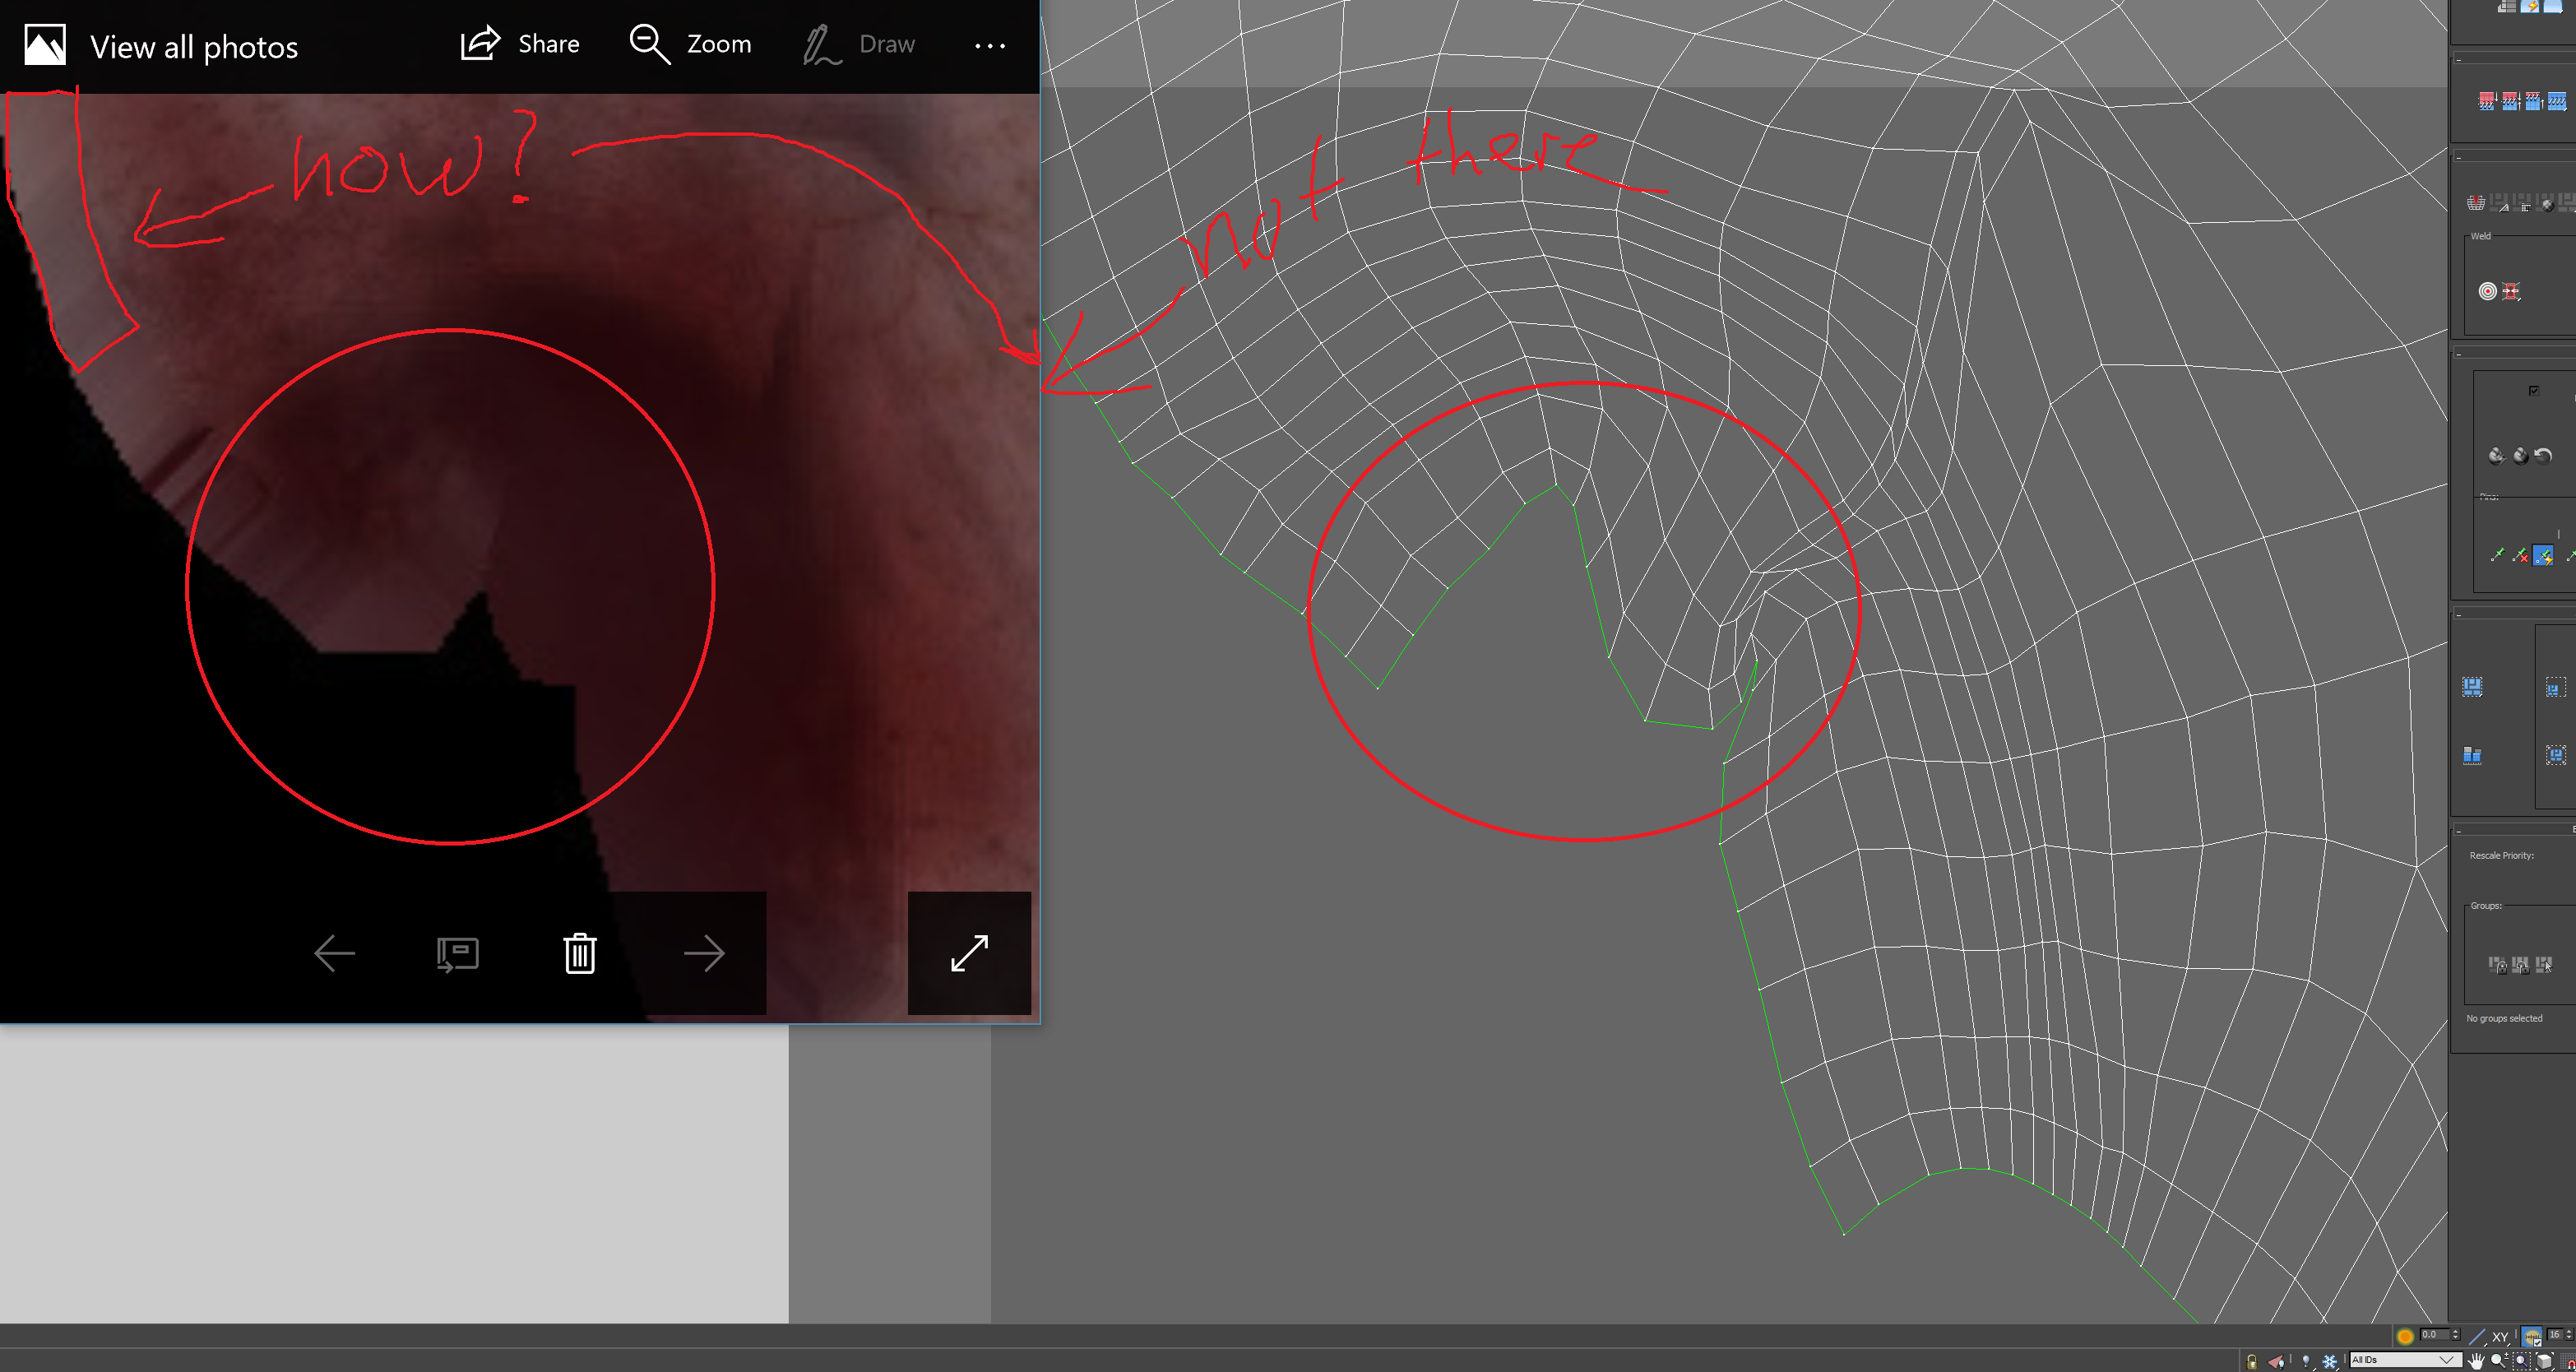2576x1372 pixels.
Task: Click the snowflake Freeze Selected icon
Action: 2330,1364
